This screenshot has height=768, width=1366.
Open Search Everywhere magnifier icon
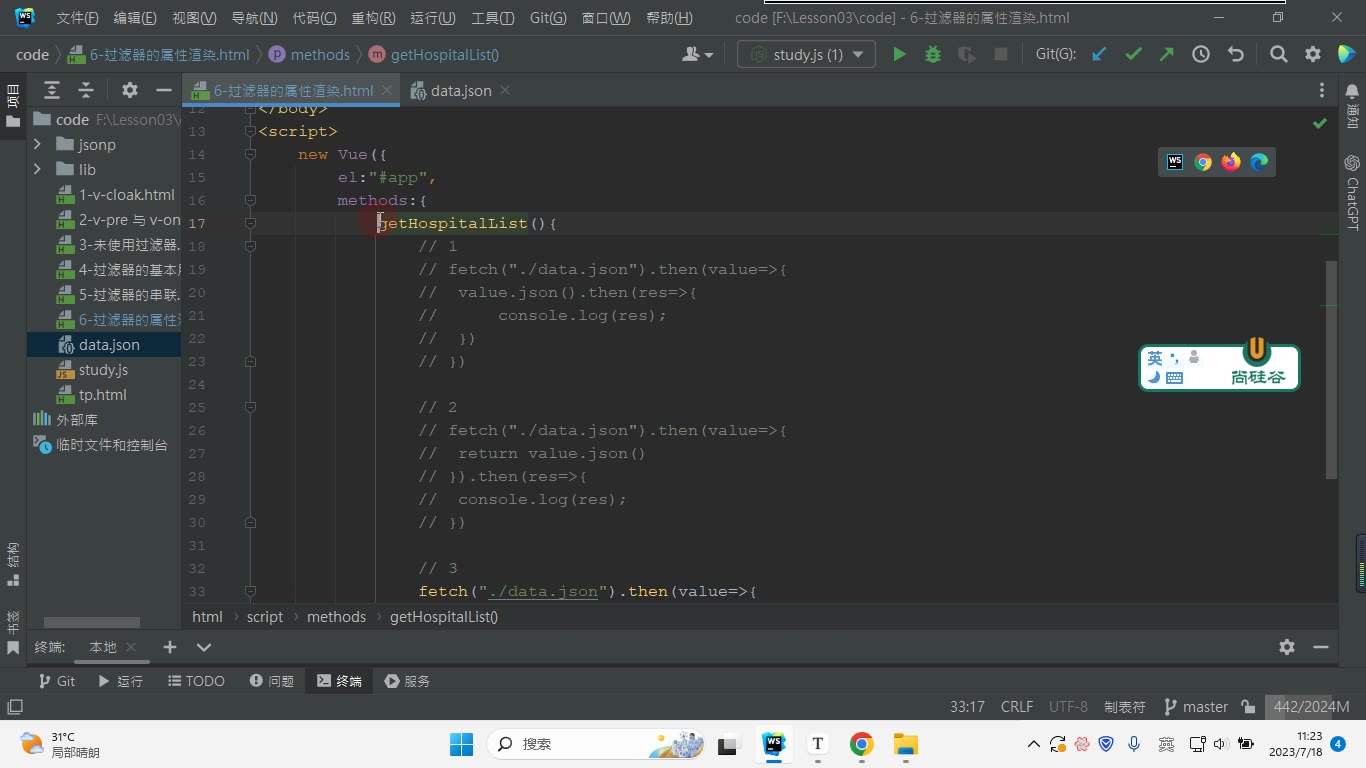1278,55
